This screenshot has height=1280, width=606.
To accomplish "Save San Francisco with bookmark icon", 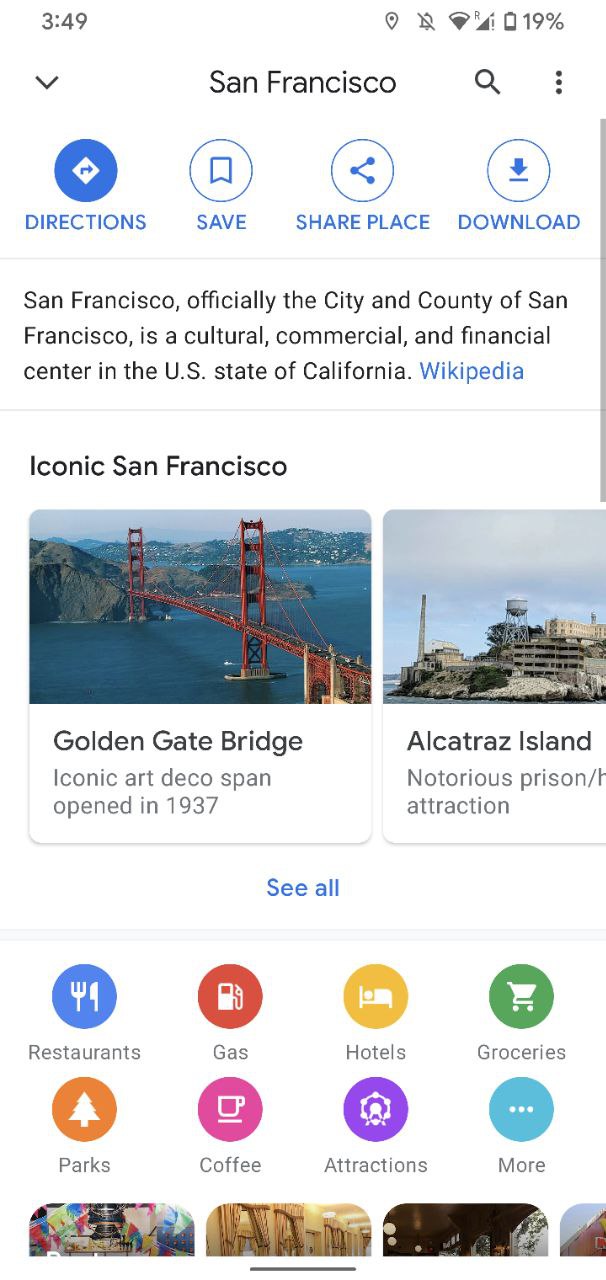I will click(x=221, y=172).
